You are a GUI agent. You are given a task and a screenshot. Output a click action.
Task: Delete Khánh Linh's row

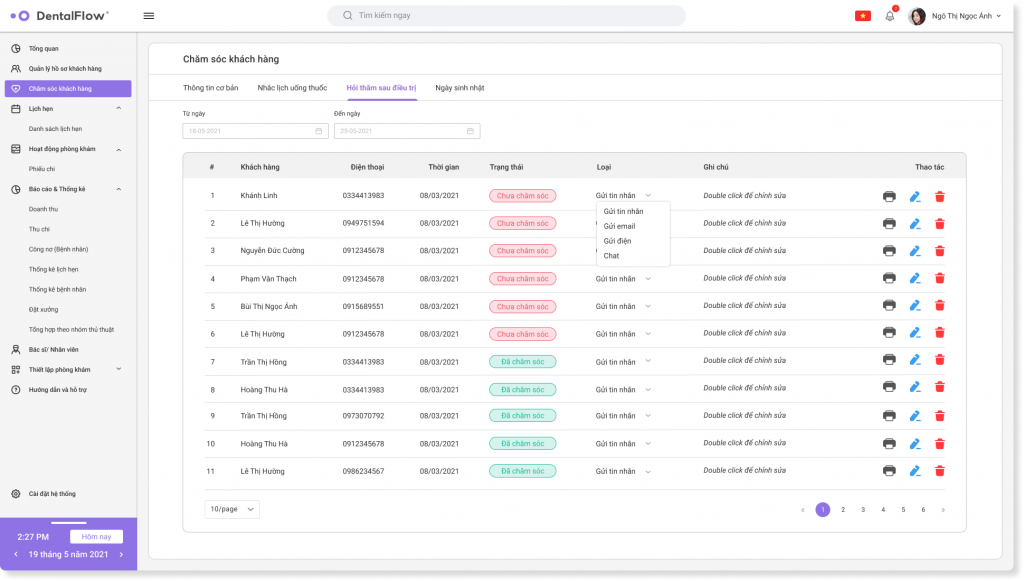point(940,196)
